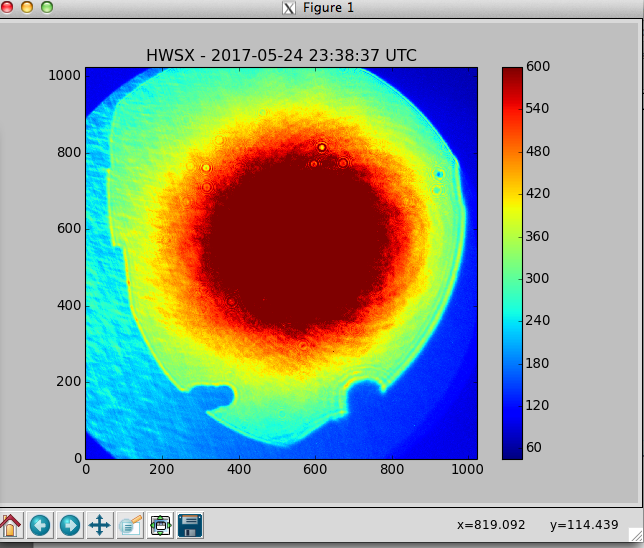Click the colorbar label 480

538,151
